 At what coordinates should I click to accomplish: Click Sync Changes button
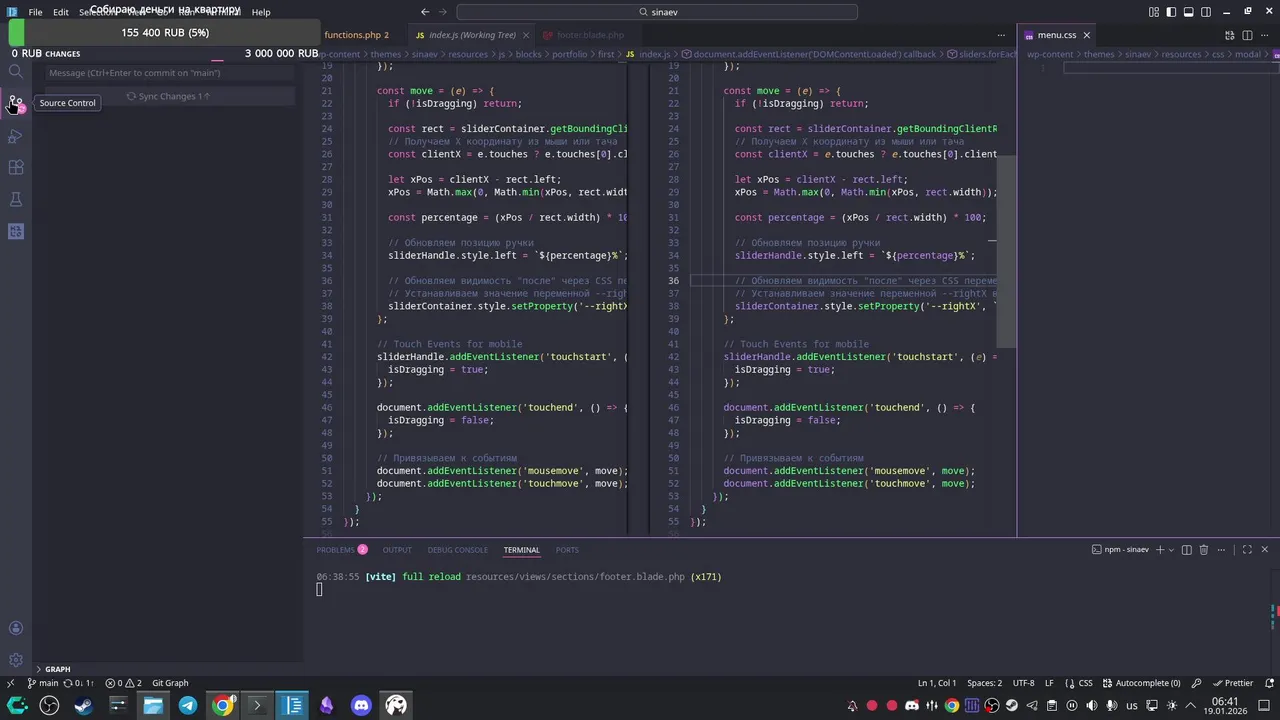(x=170, y=96)
